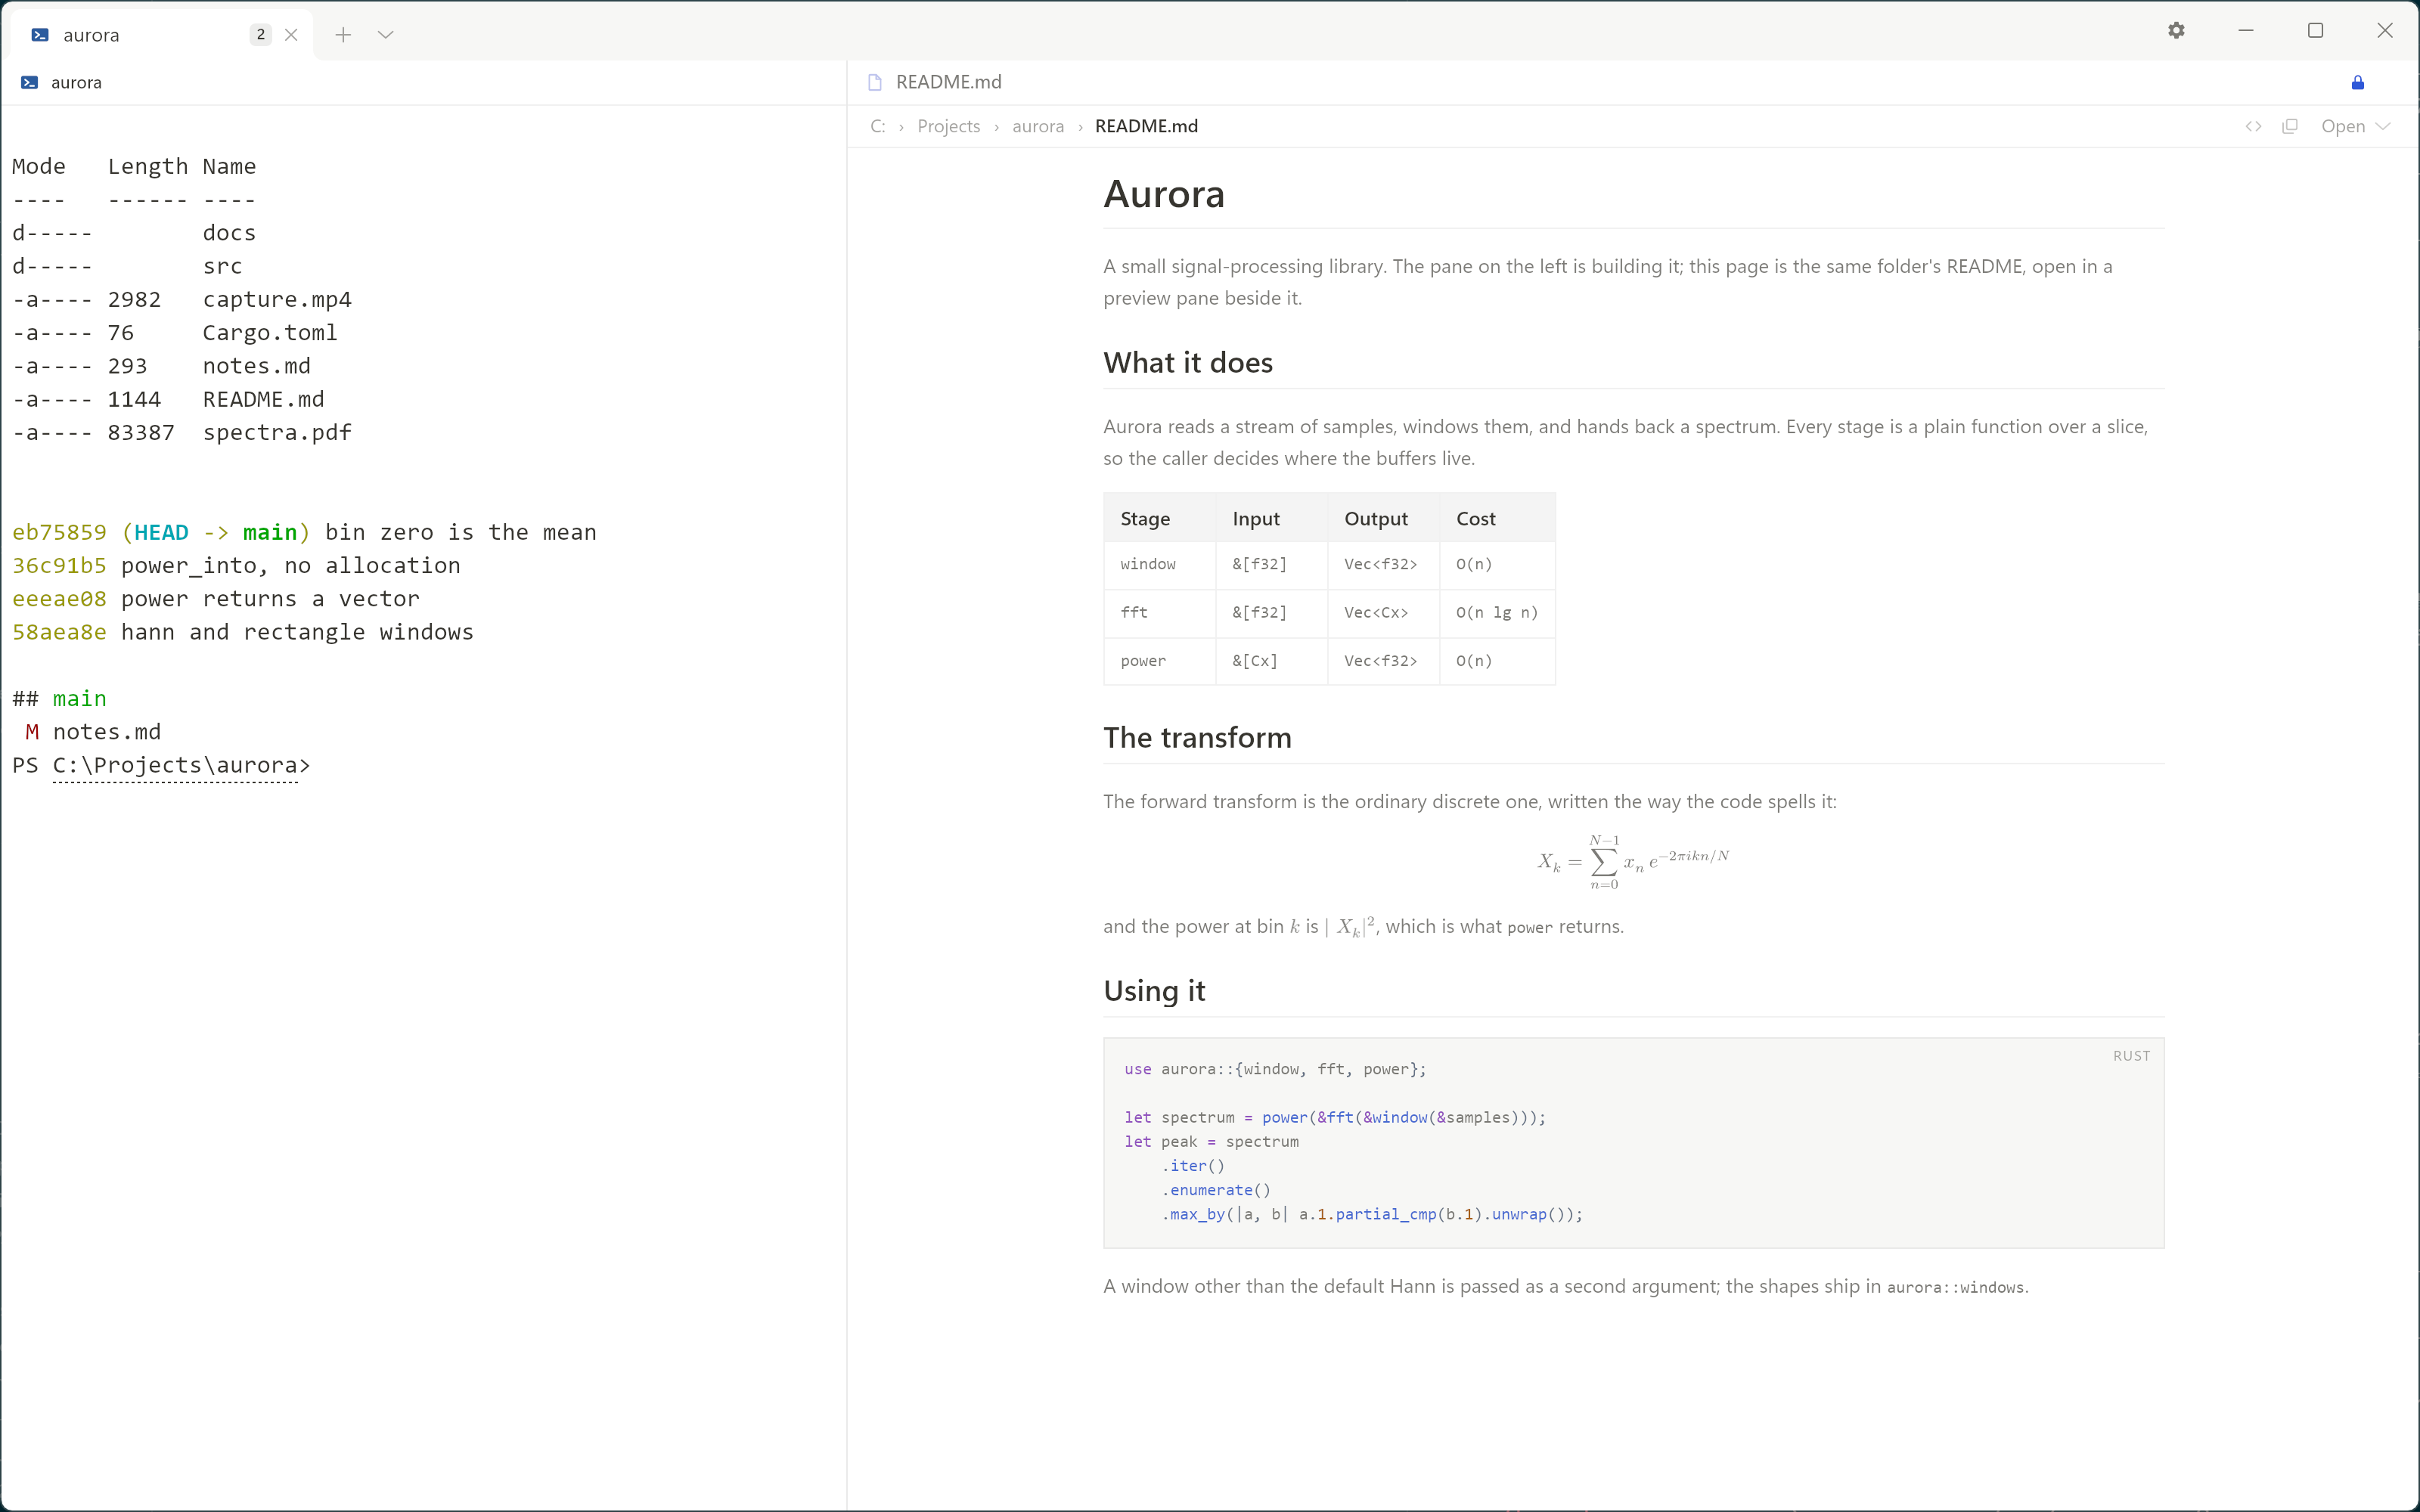Click the Using it heading
This screenshot has width=2420, height=1512.
tap(1154, 991)
